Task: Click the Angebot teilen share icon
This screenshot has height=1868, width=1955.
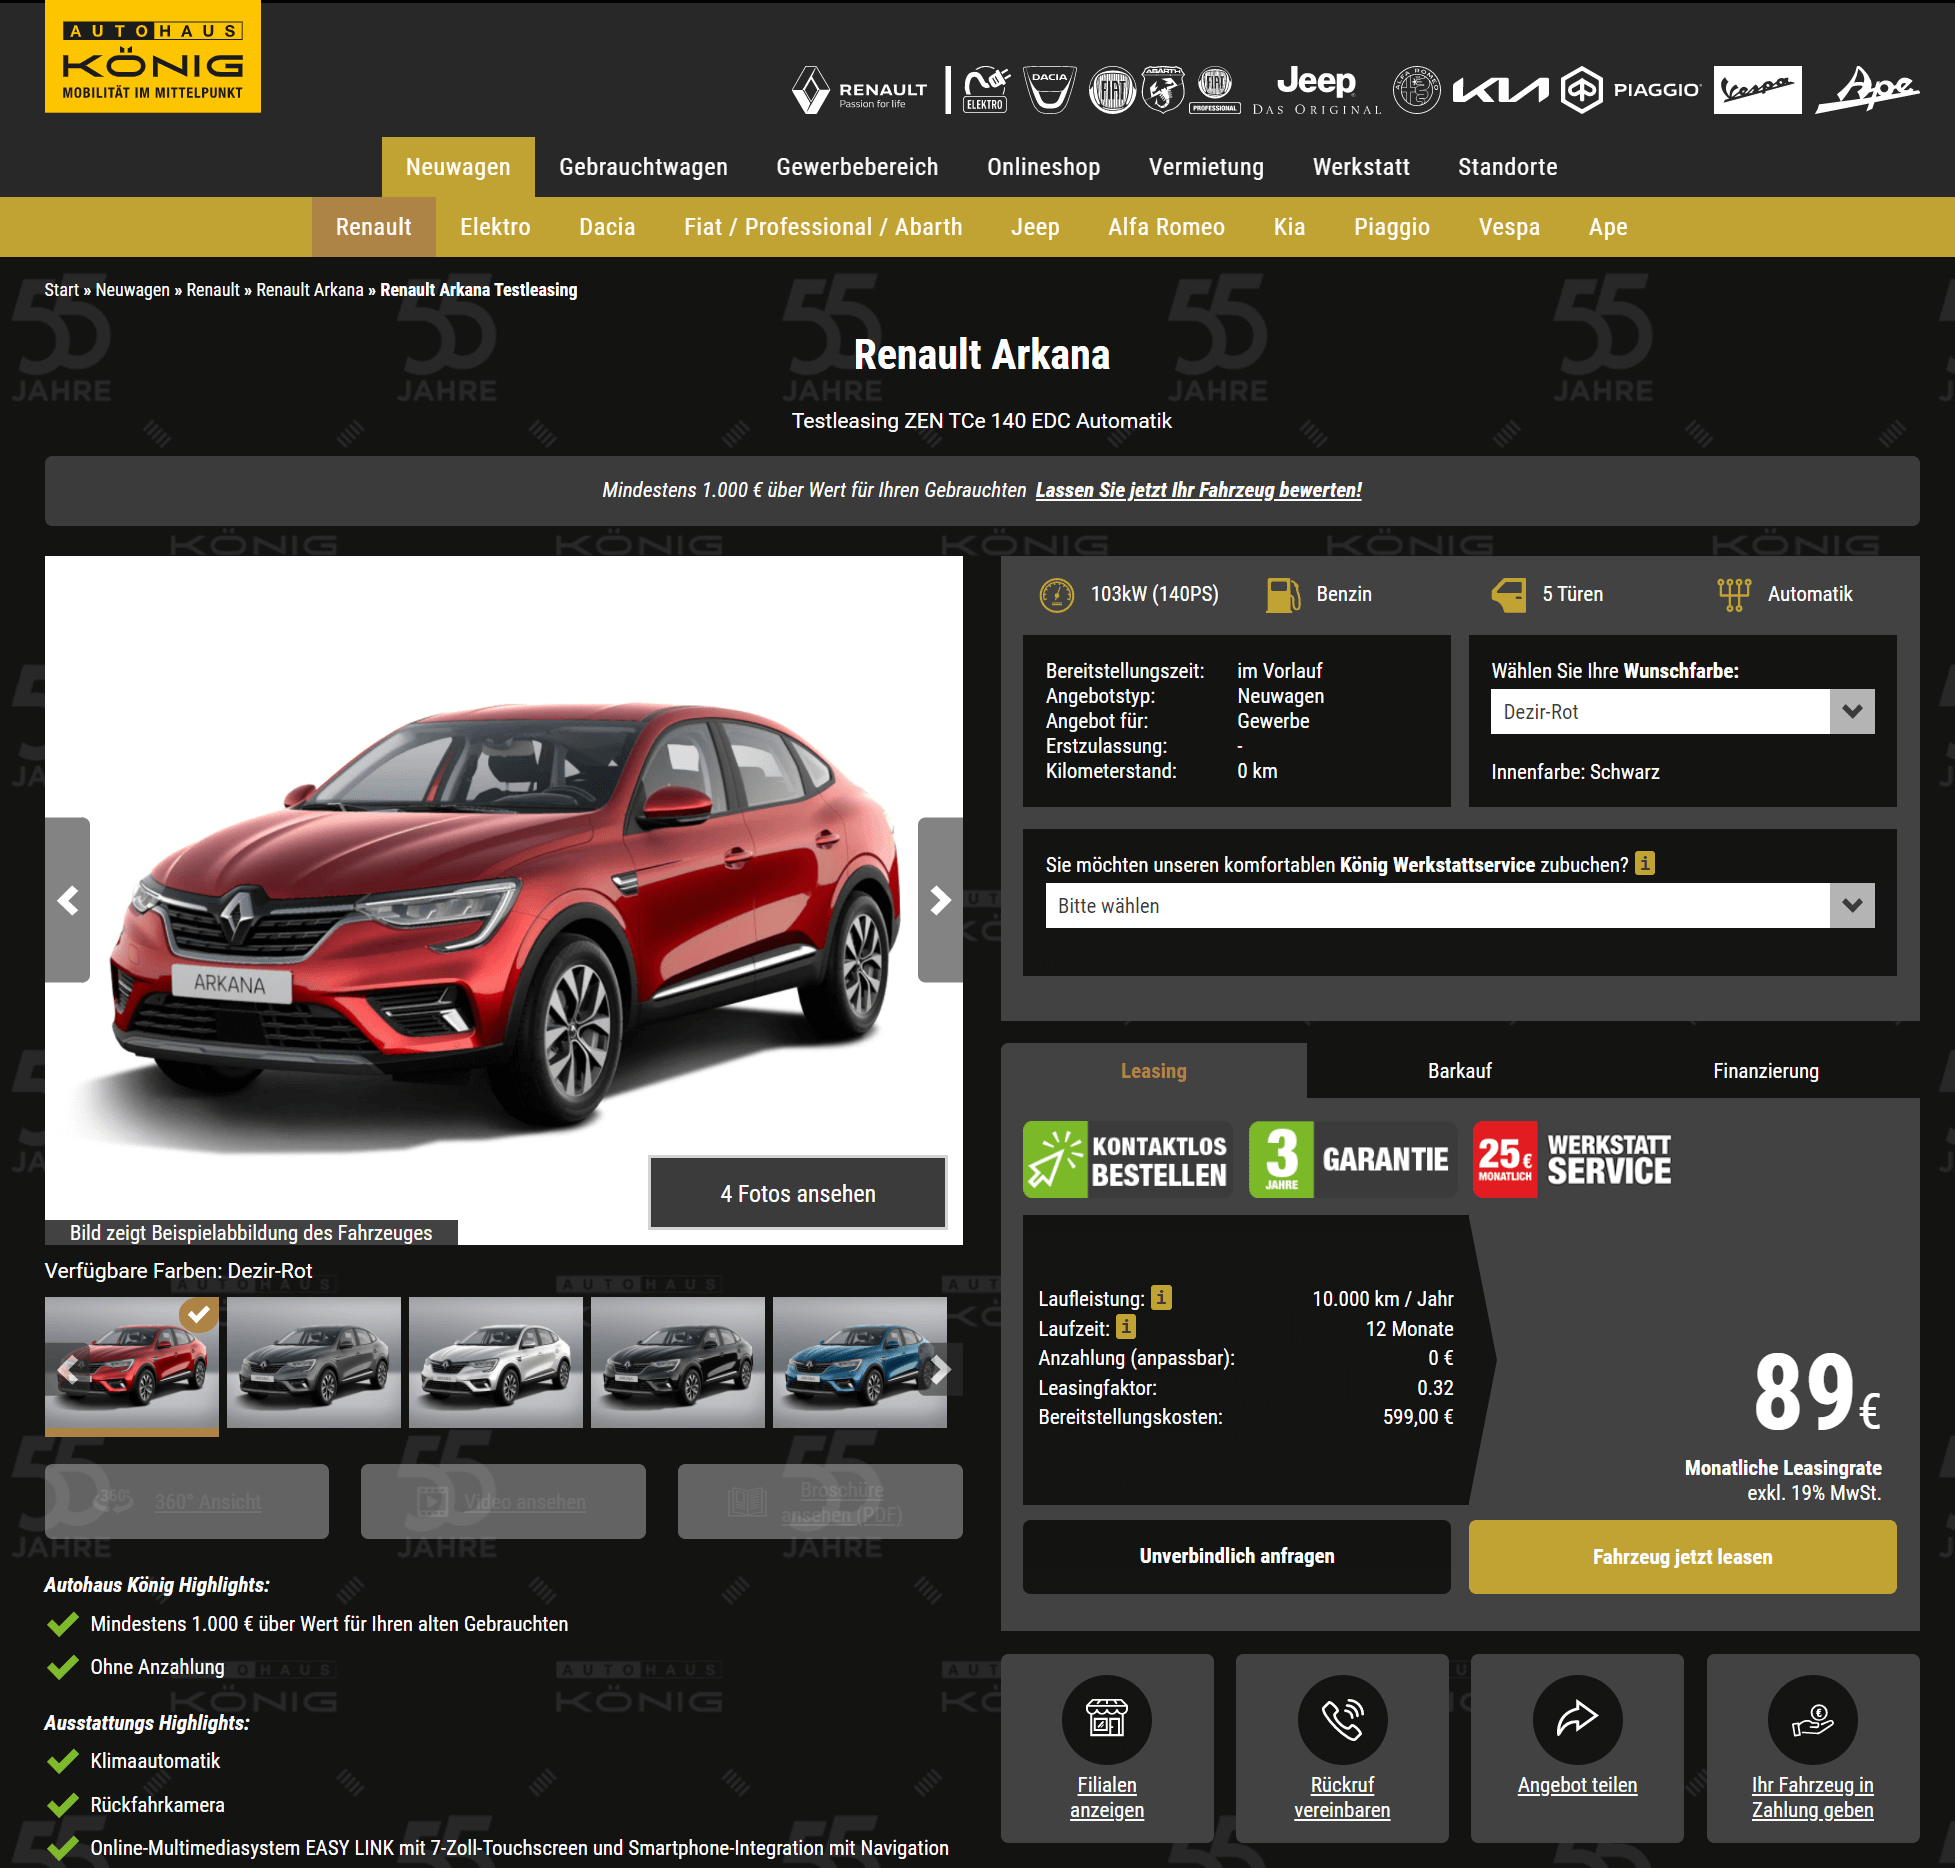Action: click(x=1577, y=1719)
